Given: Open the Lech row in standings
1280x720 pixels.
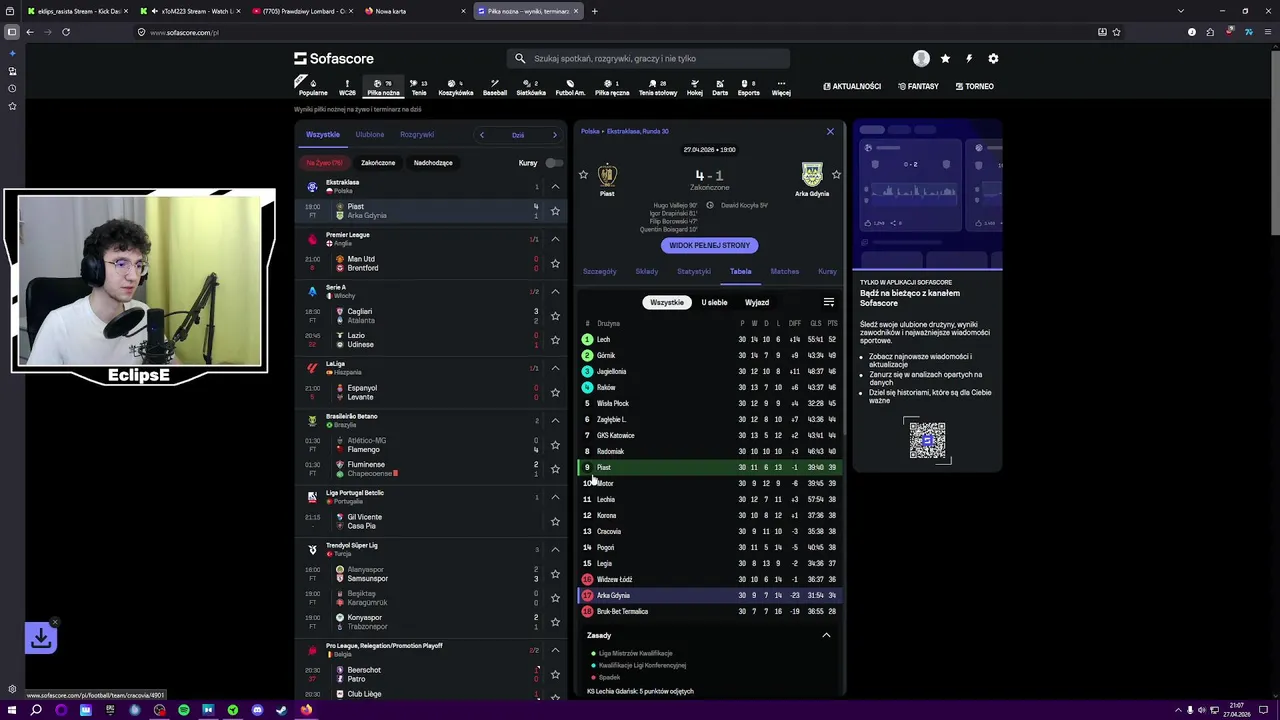Looking at the screenshot, I should [x=710, y=339].
